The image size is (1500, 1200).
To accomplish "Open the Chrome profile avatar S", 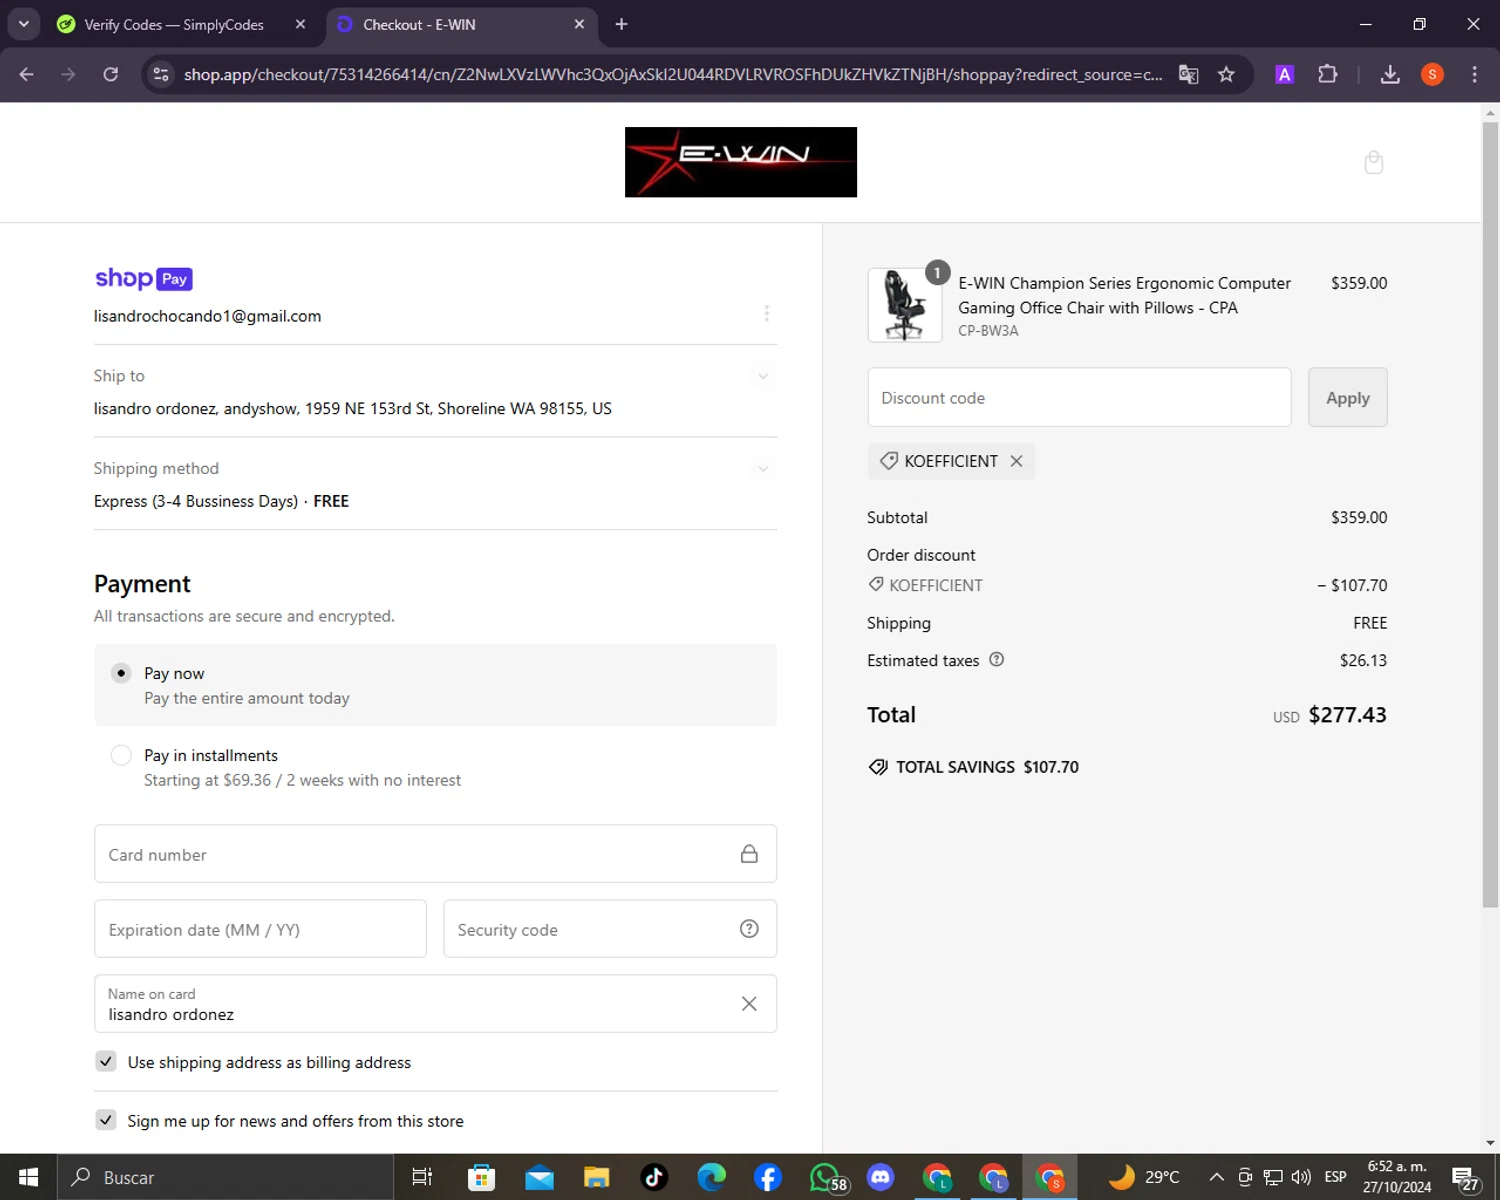I will point(1432,74).
